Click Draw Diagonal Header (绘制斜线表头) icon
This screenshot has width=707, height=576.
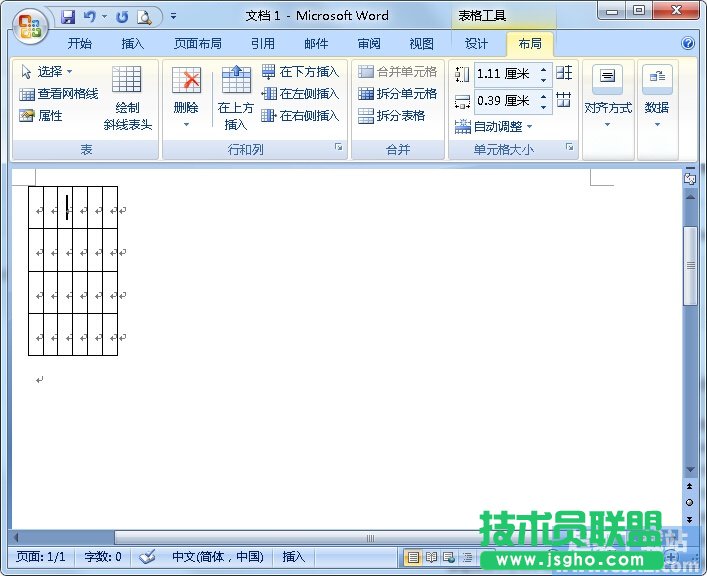coord(127,88)
